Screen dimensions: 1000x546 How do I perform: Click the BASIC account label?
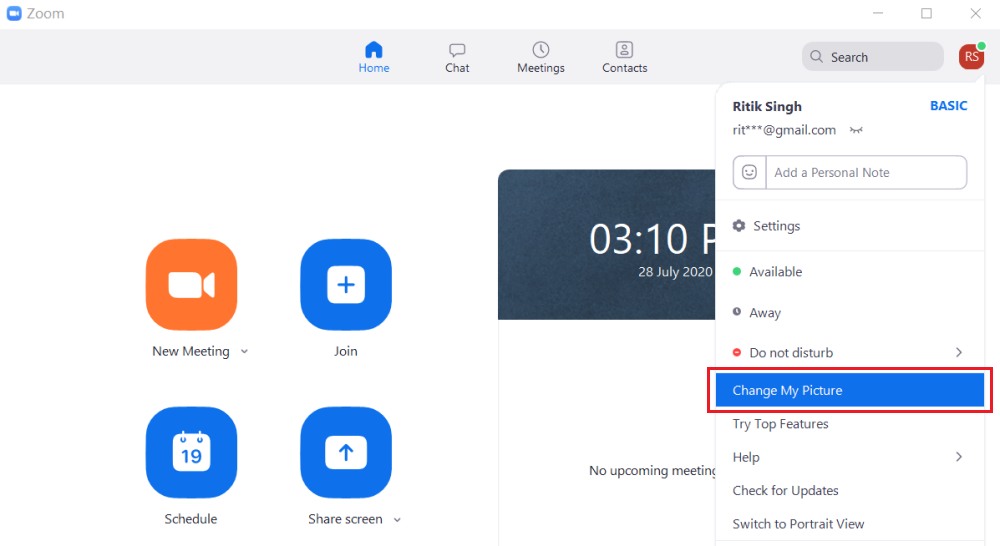coord(948,106)
